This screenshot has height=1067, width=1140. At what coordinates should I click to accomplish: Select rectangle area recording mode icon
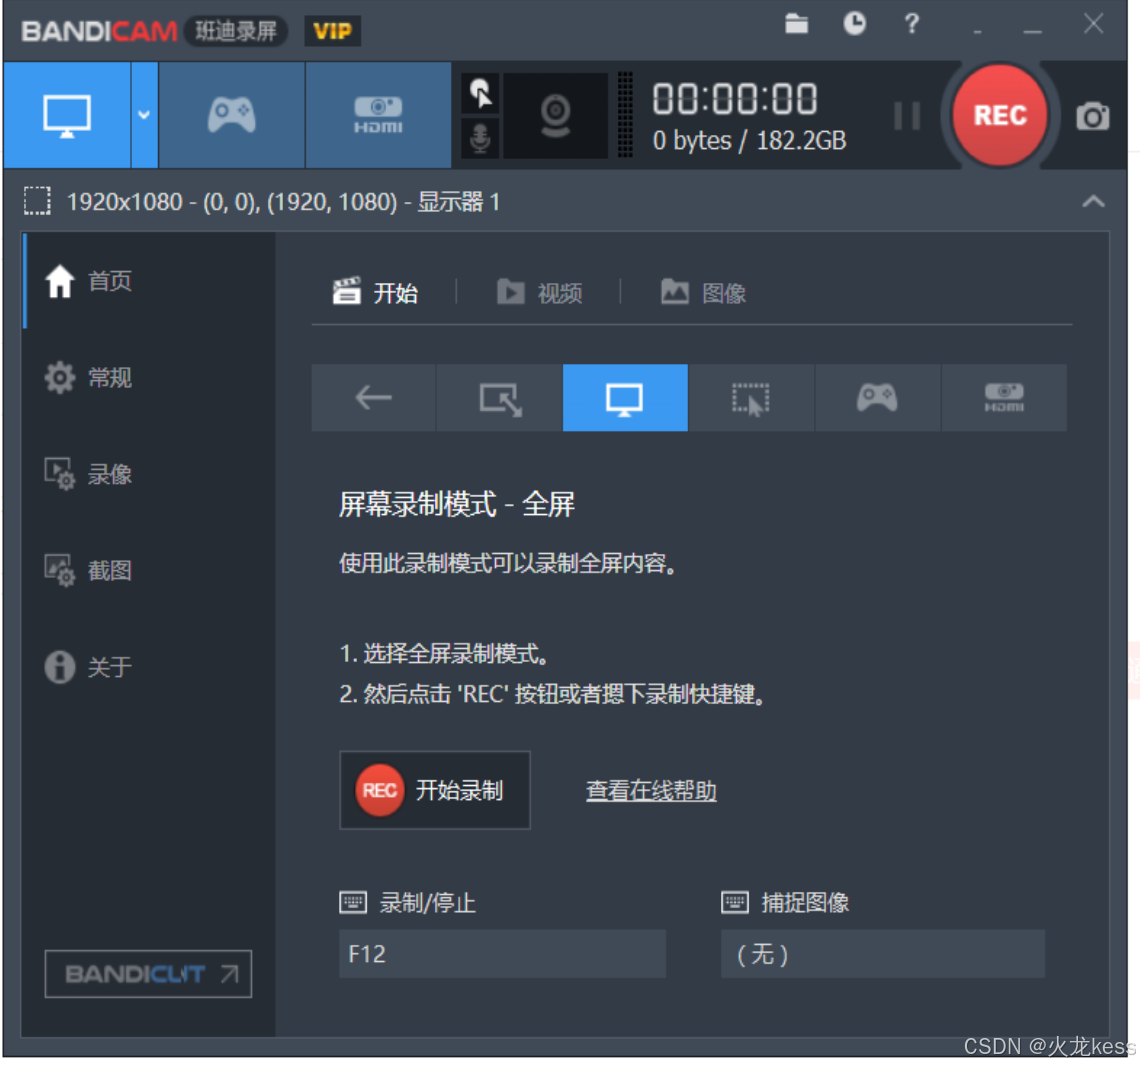pos(500,398)
